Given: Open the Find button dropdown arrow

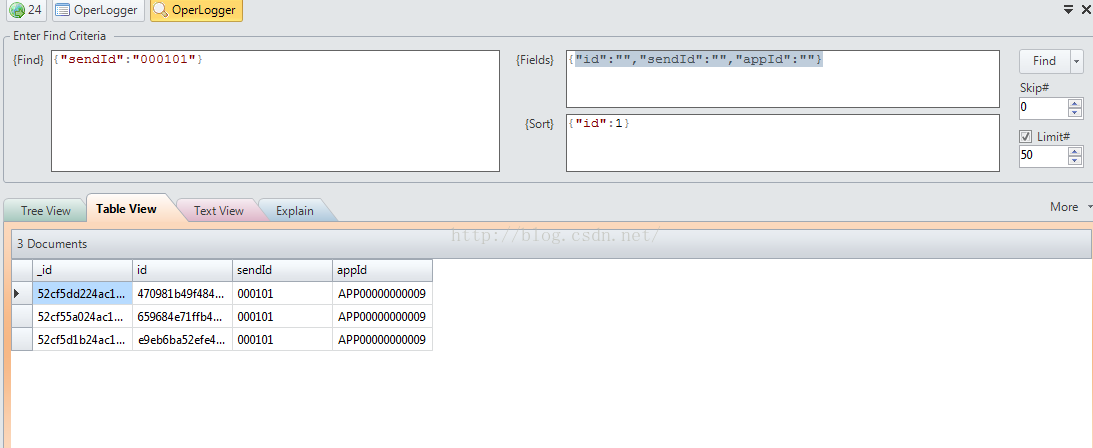Looking at the screenshot, I should [x=1077, y=61].
